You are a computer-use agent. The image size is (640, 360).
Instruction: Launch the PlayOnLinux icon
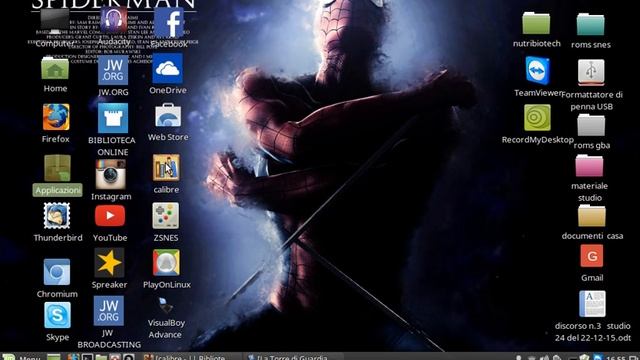(x=166, y=263)
